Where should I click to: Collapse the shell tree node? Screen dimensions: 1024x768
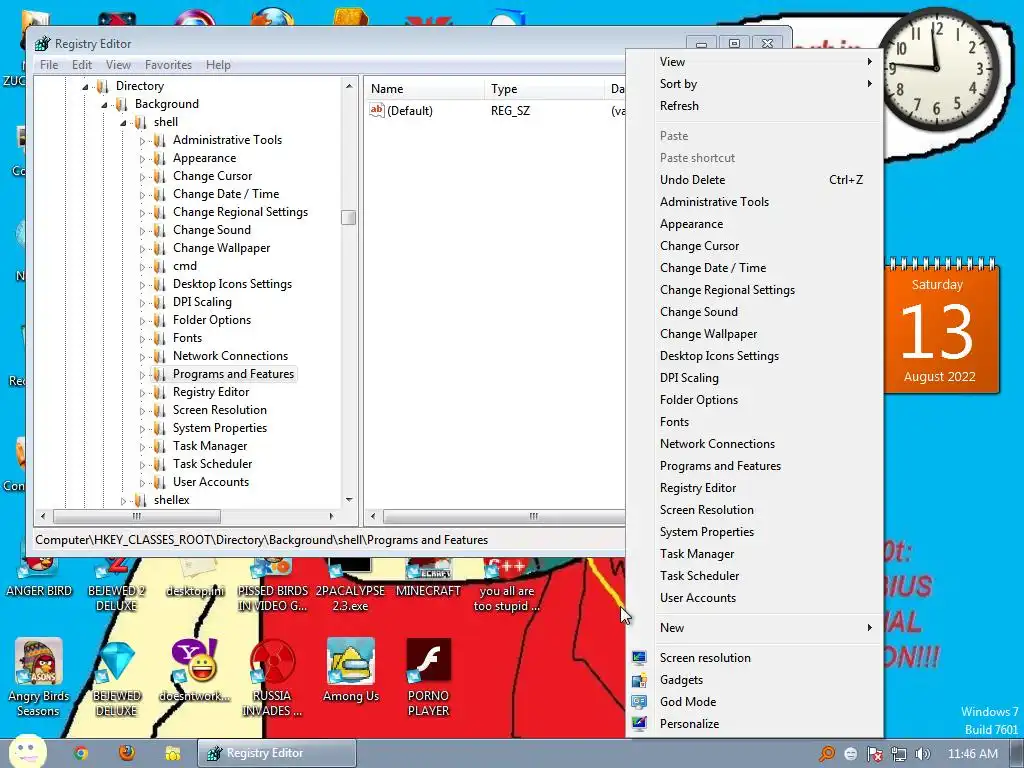pyautogui.click(x=123, y=123)
